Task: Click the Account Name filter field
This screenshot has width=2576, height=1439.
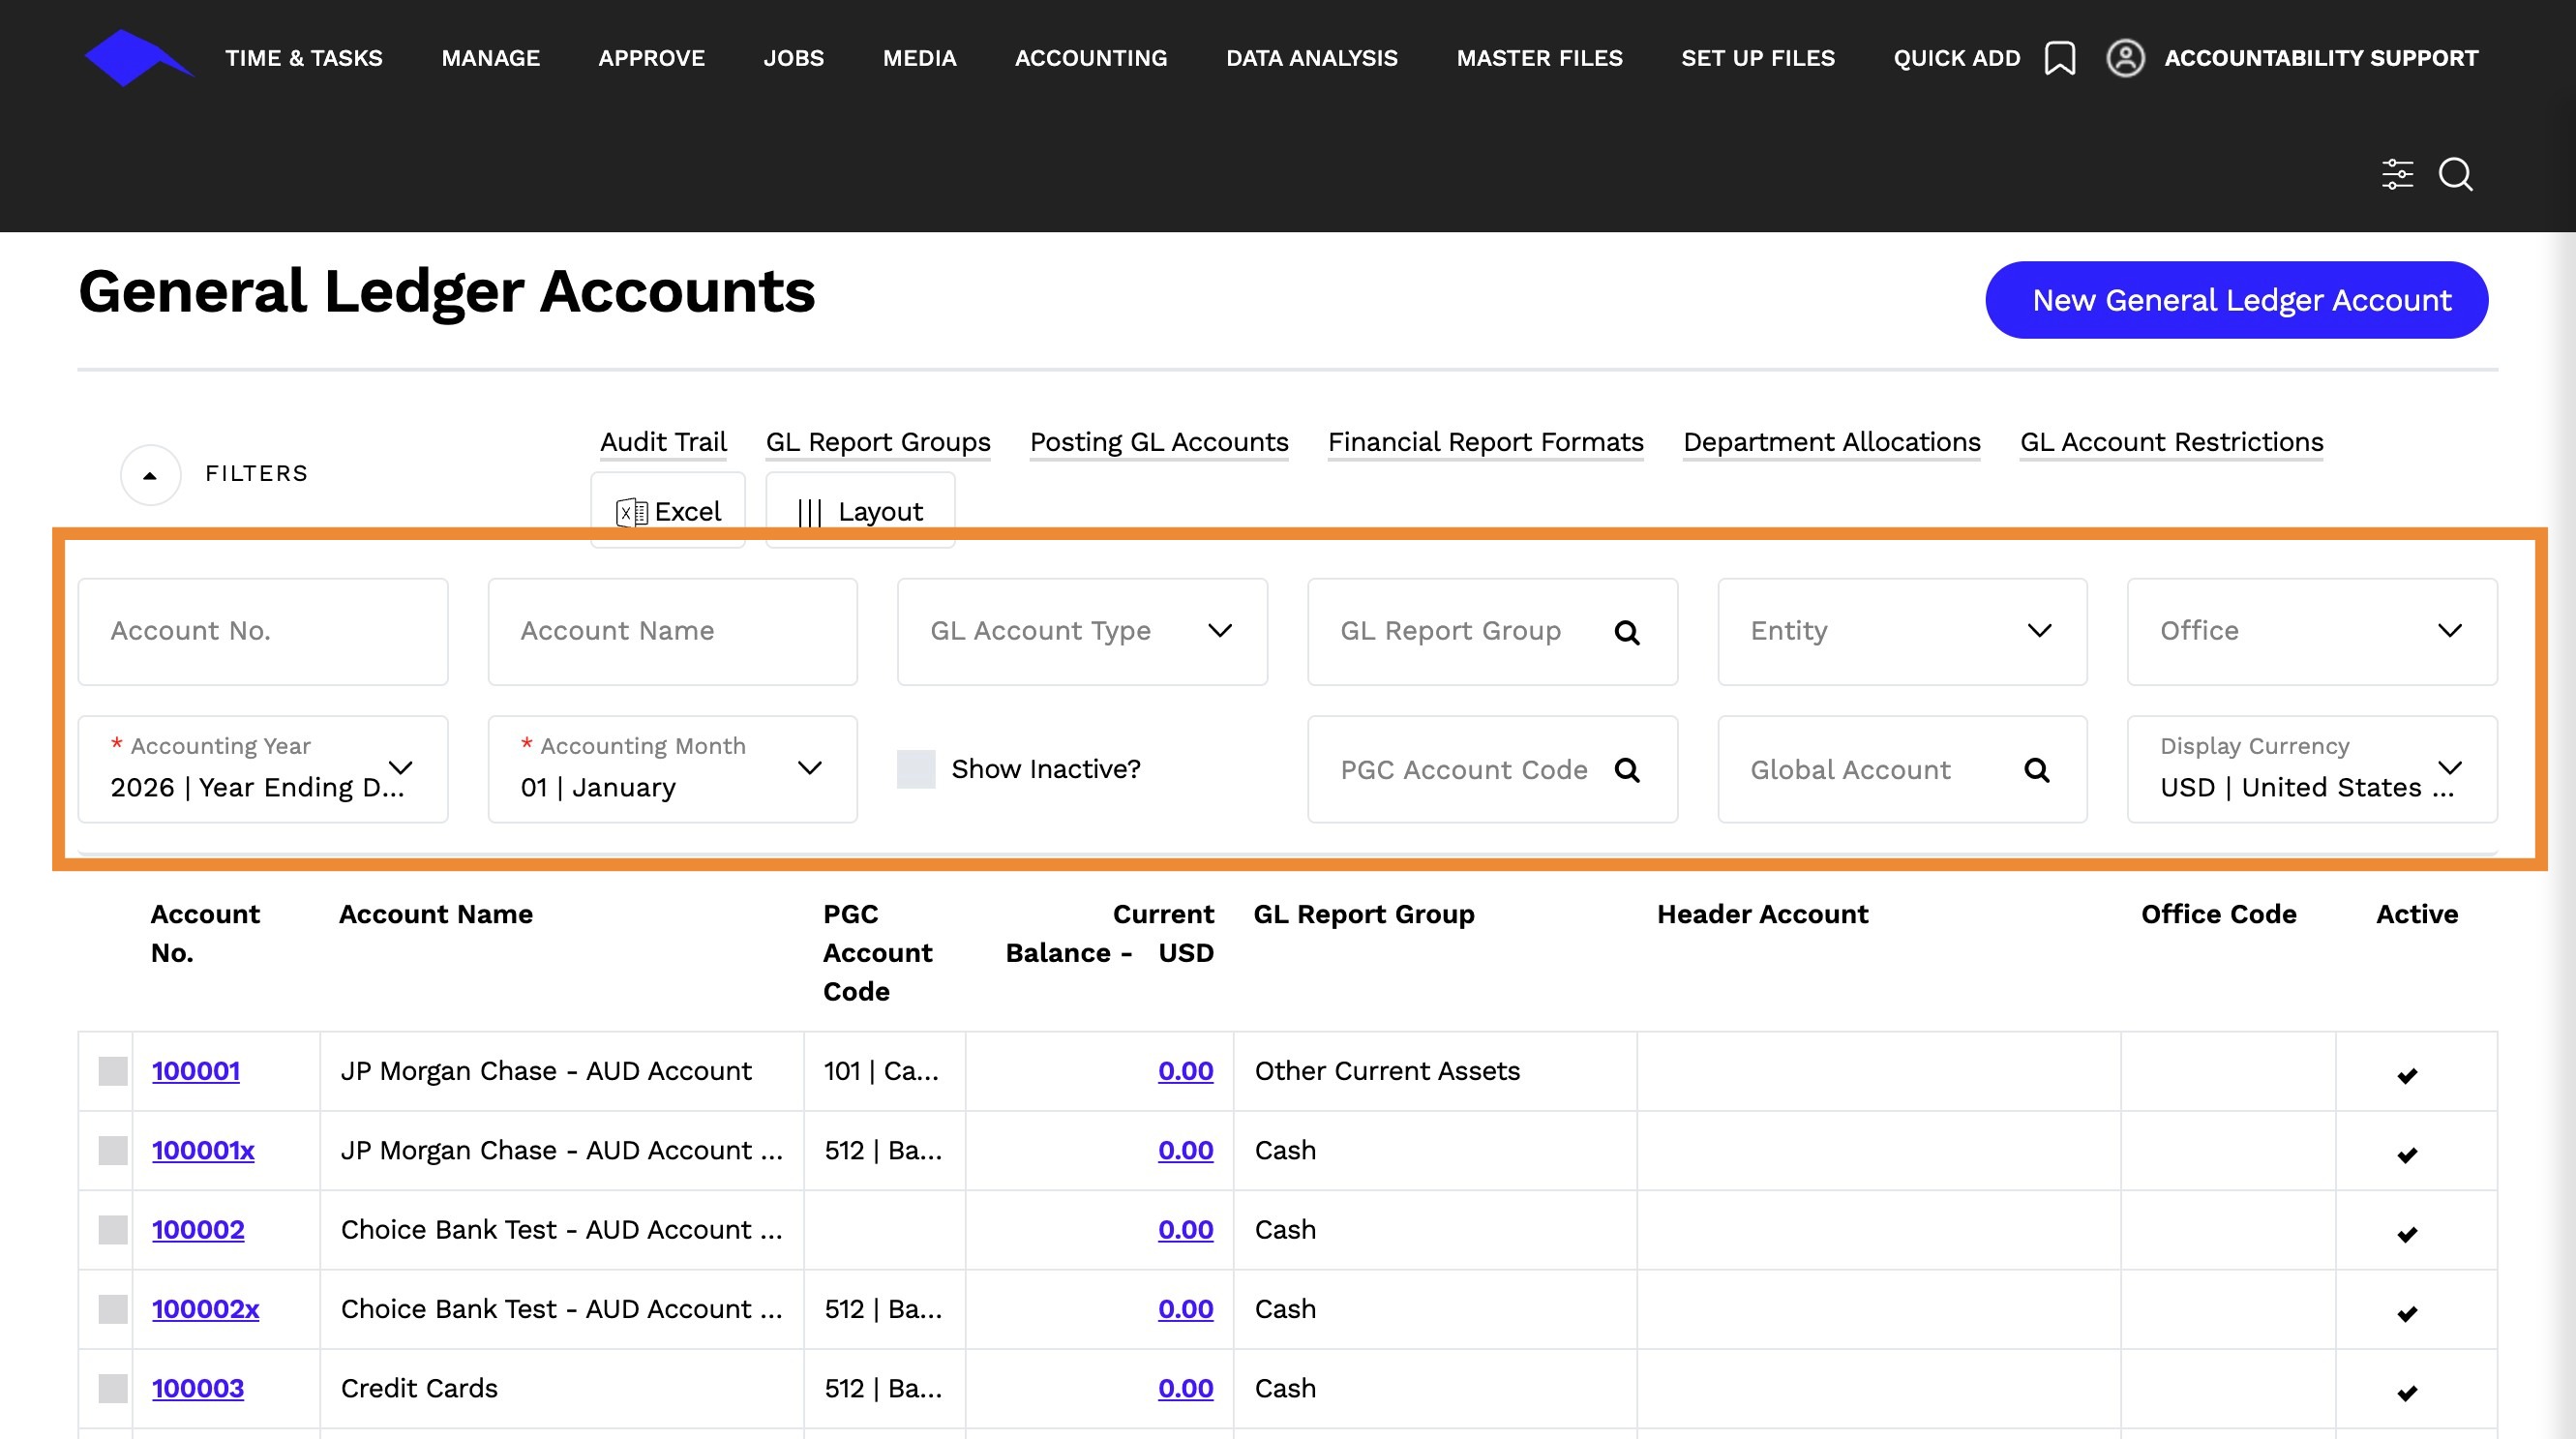Action: 673,632
